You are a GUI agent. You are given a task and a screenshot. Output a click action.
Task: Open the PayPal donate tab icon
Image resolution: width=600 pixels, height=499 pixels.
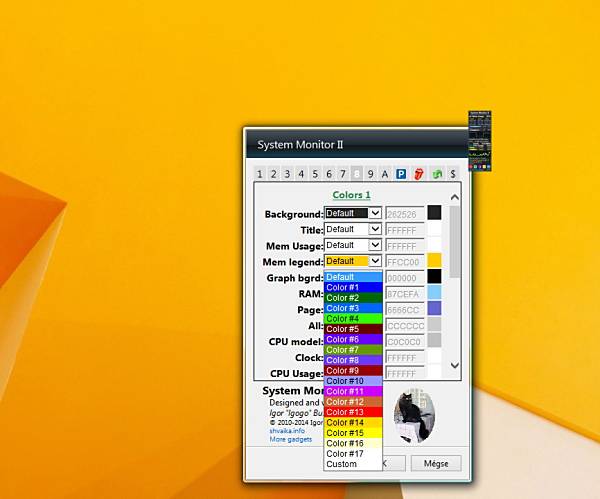(x=401, y=174)
